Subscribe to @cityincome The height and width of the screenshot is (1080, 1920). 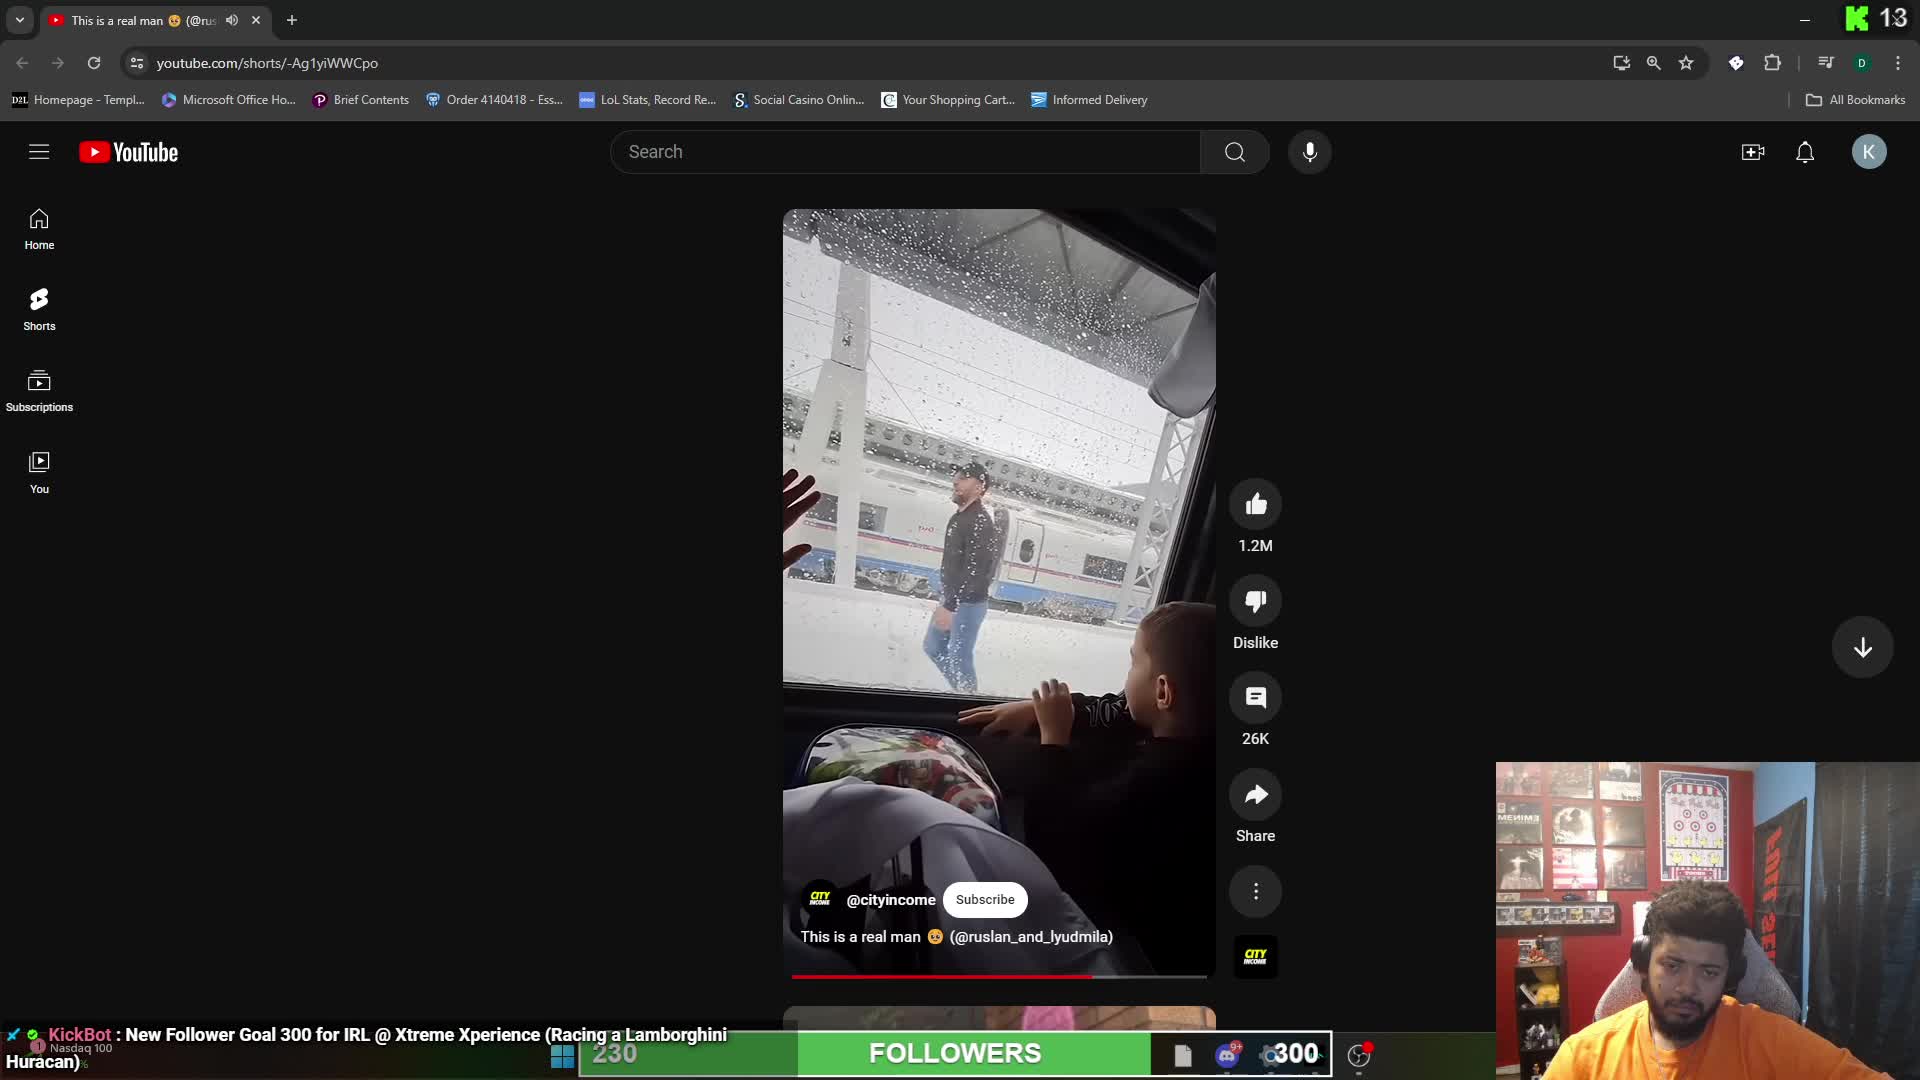click(985, 900)
